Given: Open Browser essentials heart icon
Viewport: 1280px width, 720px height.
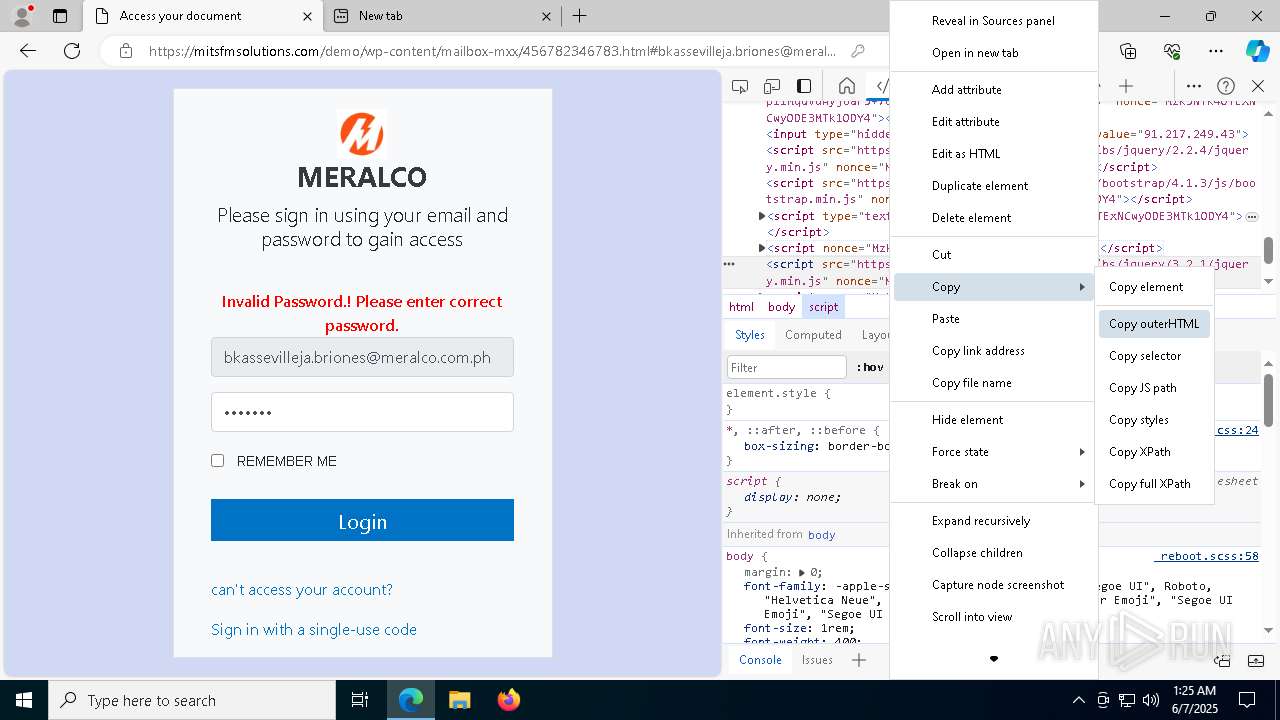Looking at the screenshot, I should (x=1172, y=51).
